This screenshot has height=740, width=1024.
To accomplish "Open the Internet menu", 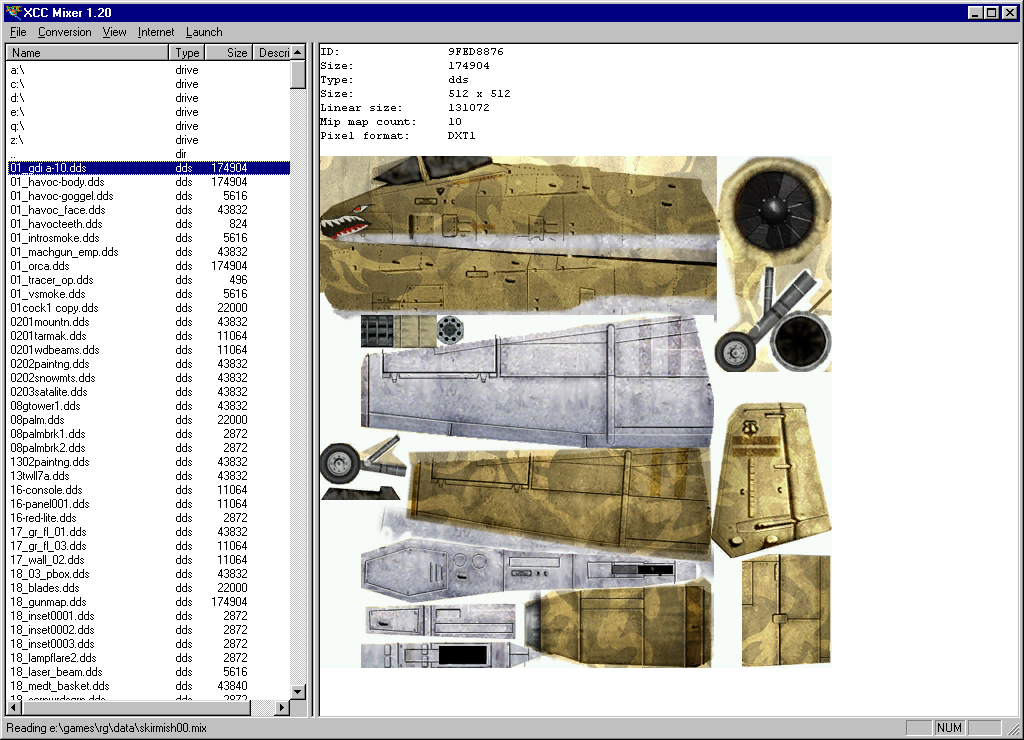I will coord(156,32).
